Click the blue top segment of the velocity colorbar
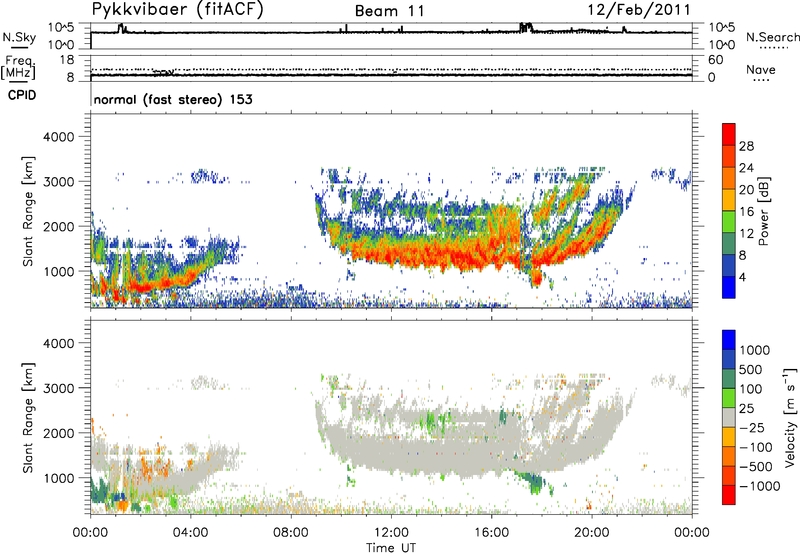This screenshot has height=554, width=800. click(x=729, y=340)
